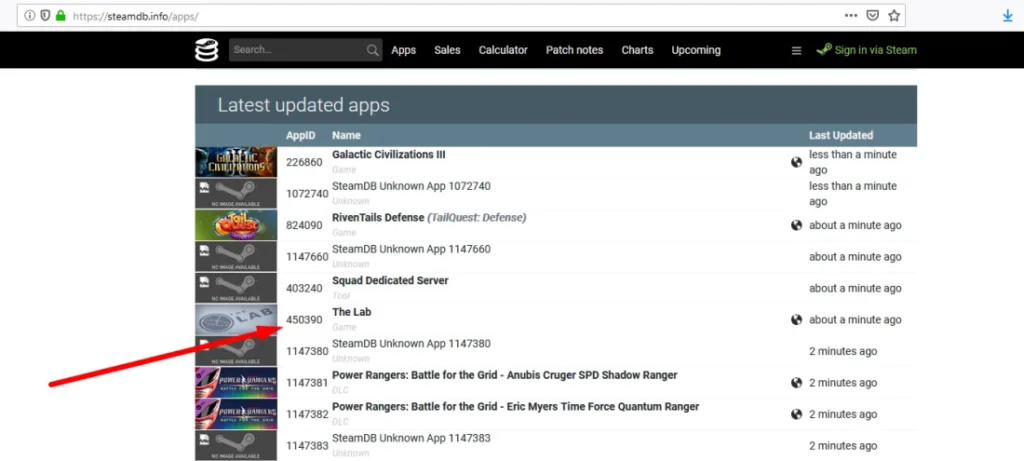
Task: Click AppID 824090
Action: coord(304,225)
